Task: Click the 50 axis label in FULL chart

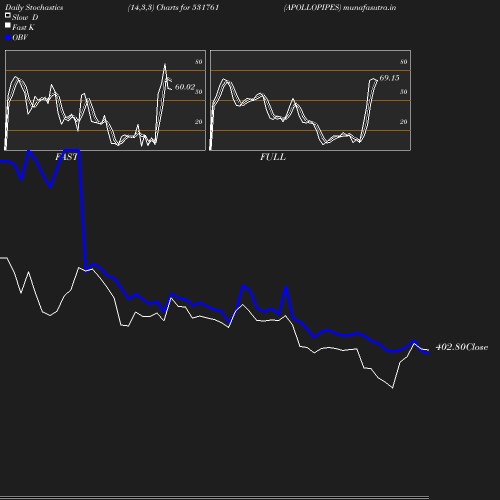Action: [404, 92]
